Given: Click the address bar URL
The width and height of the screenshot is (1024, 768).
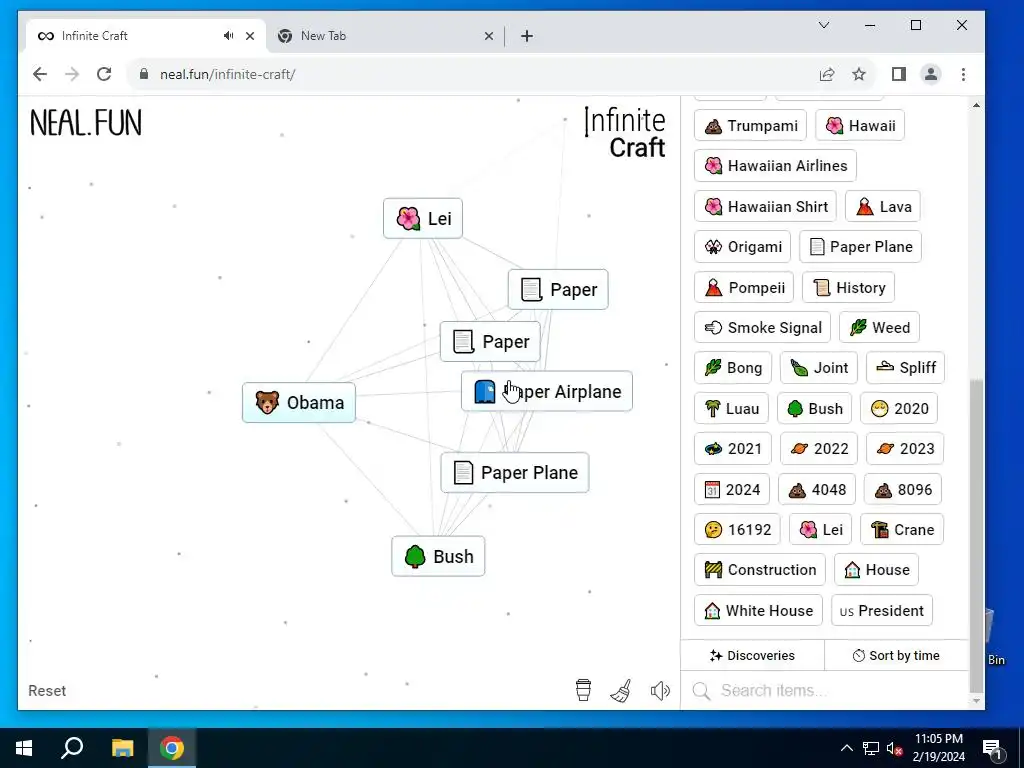Looking at the screenshot, I should [x=227, y=74].
